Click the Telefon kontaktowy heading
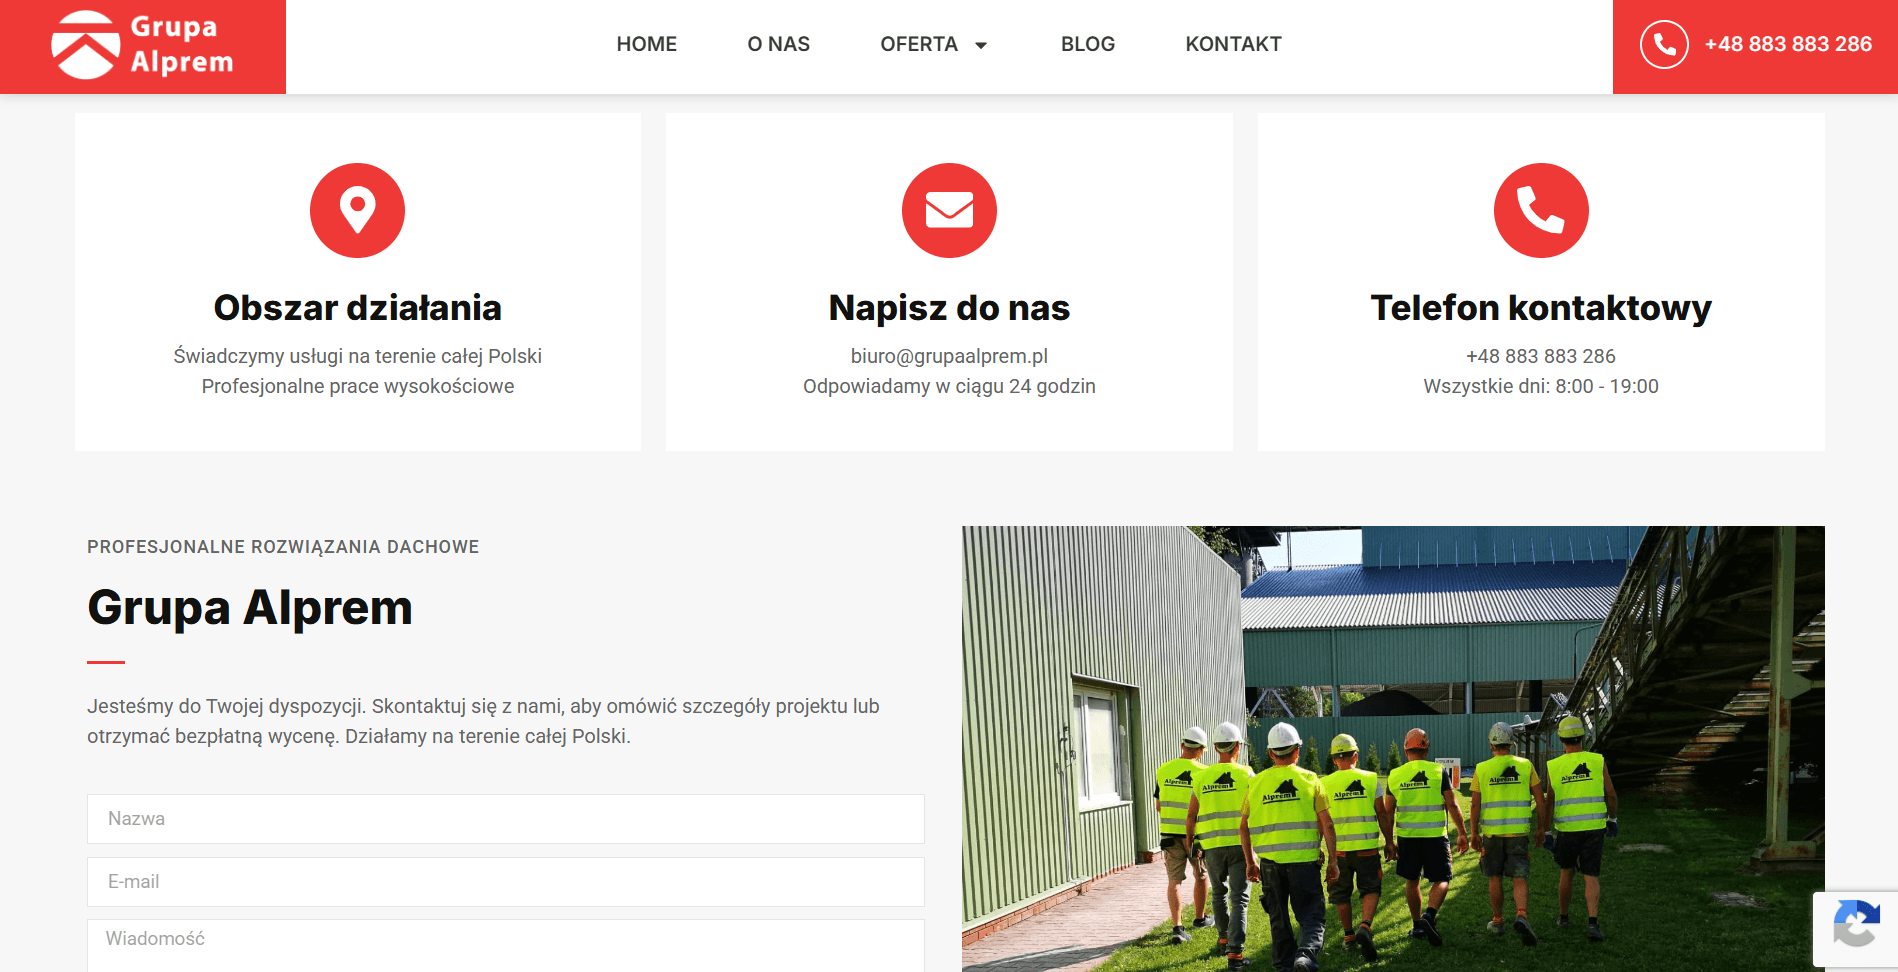 (x=1541, y=308)
